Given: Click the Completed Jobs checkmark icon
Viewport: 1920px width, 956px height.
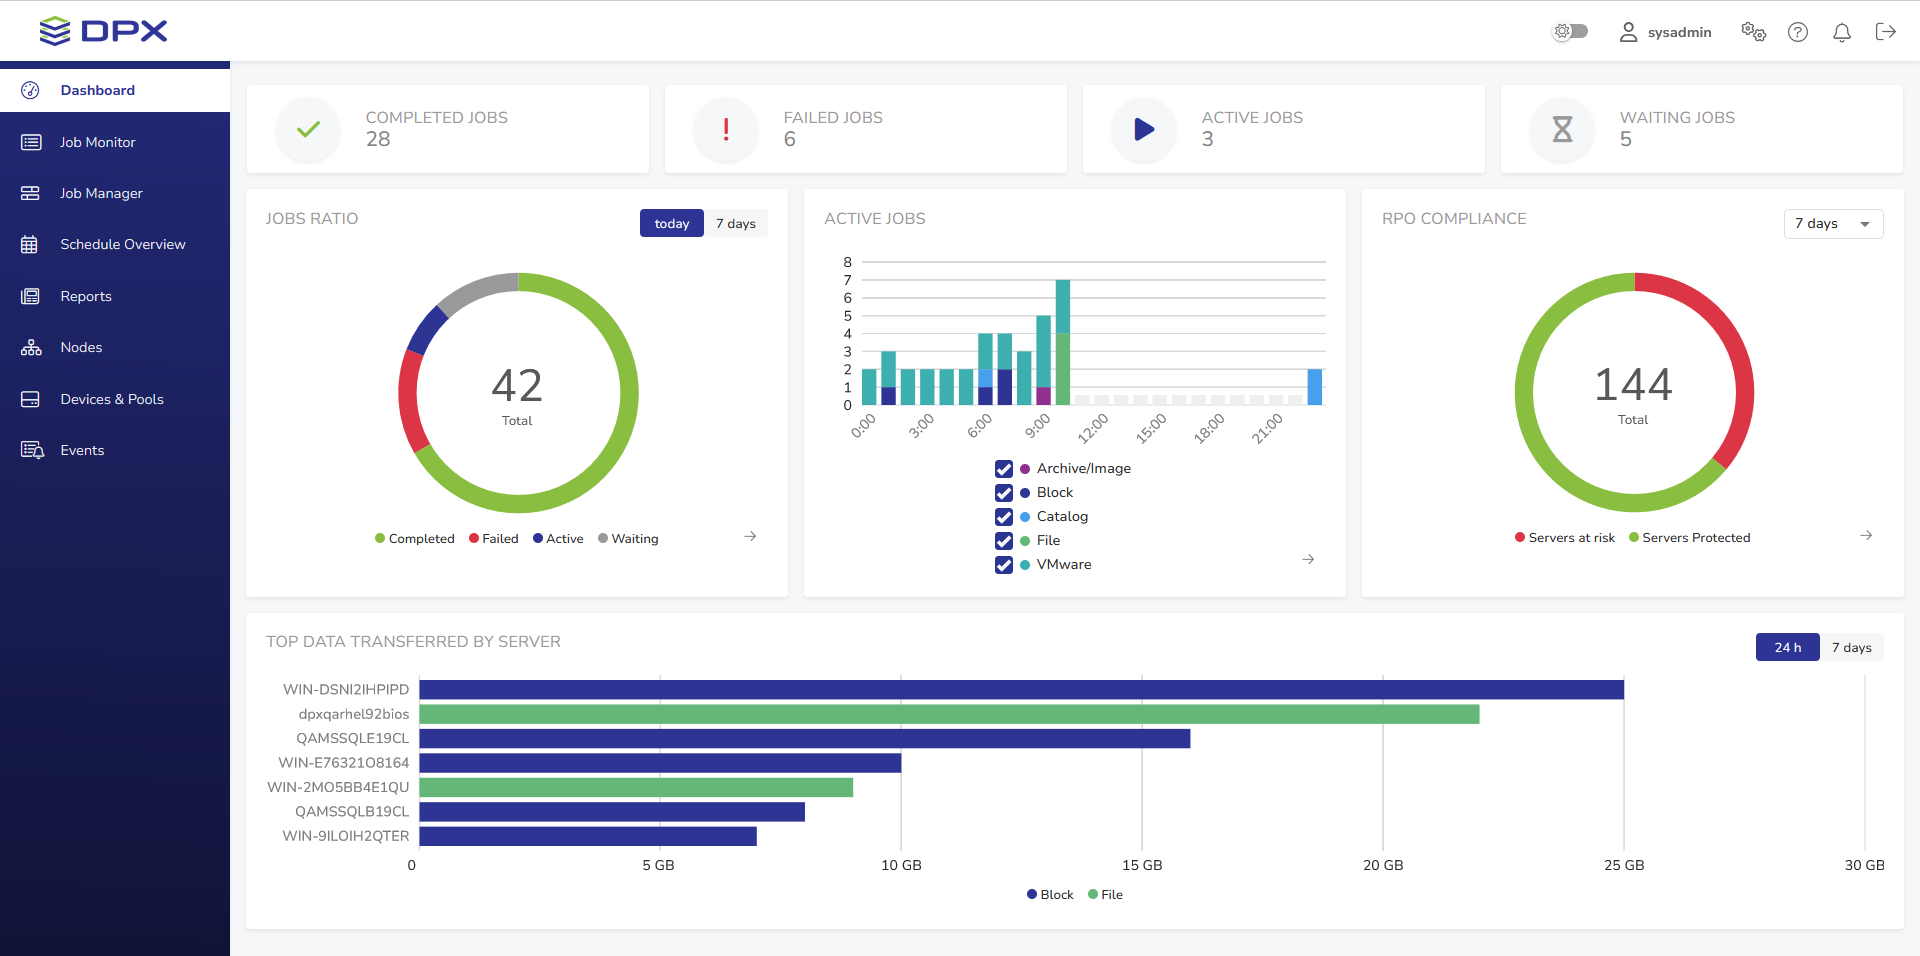Looking at the screenshot, I should click(x=308, y=129).
